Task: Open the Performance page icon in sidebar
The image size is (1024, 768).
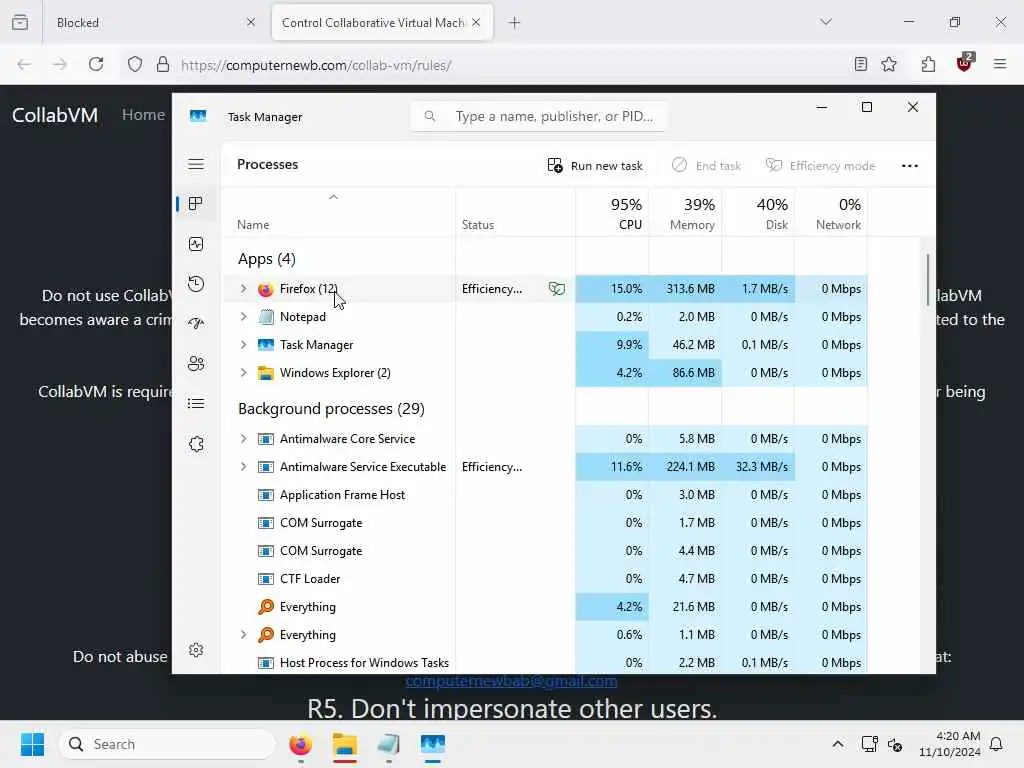Action: pyautogui.click(x=196, y=244)
